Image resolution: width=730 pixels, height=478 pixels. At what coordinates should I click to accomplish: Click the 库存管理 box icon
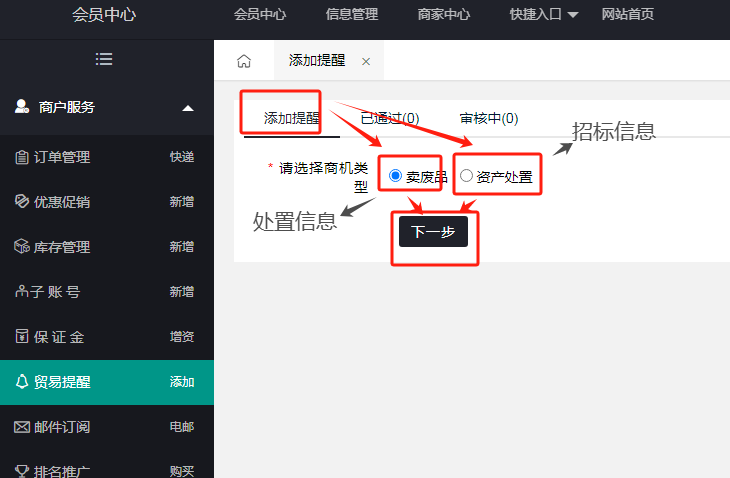[x=22, y=247]
